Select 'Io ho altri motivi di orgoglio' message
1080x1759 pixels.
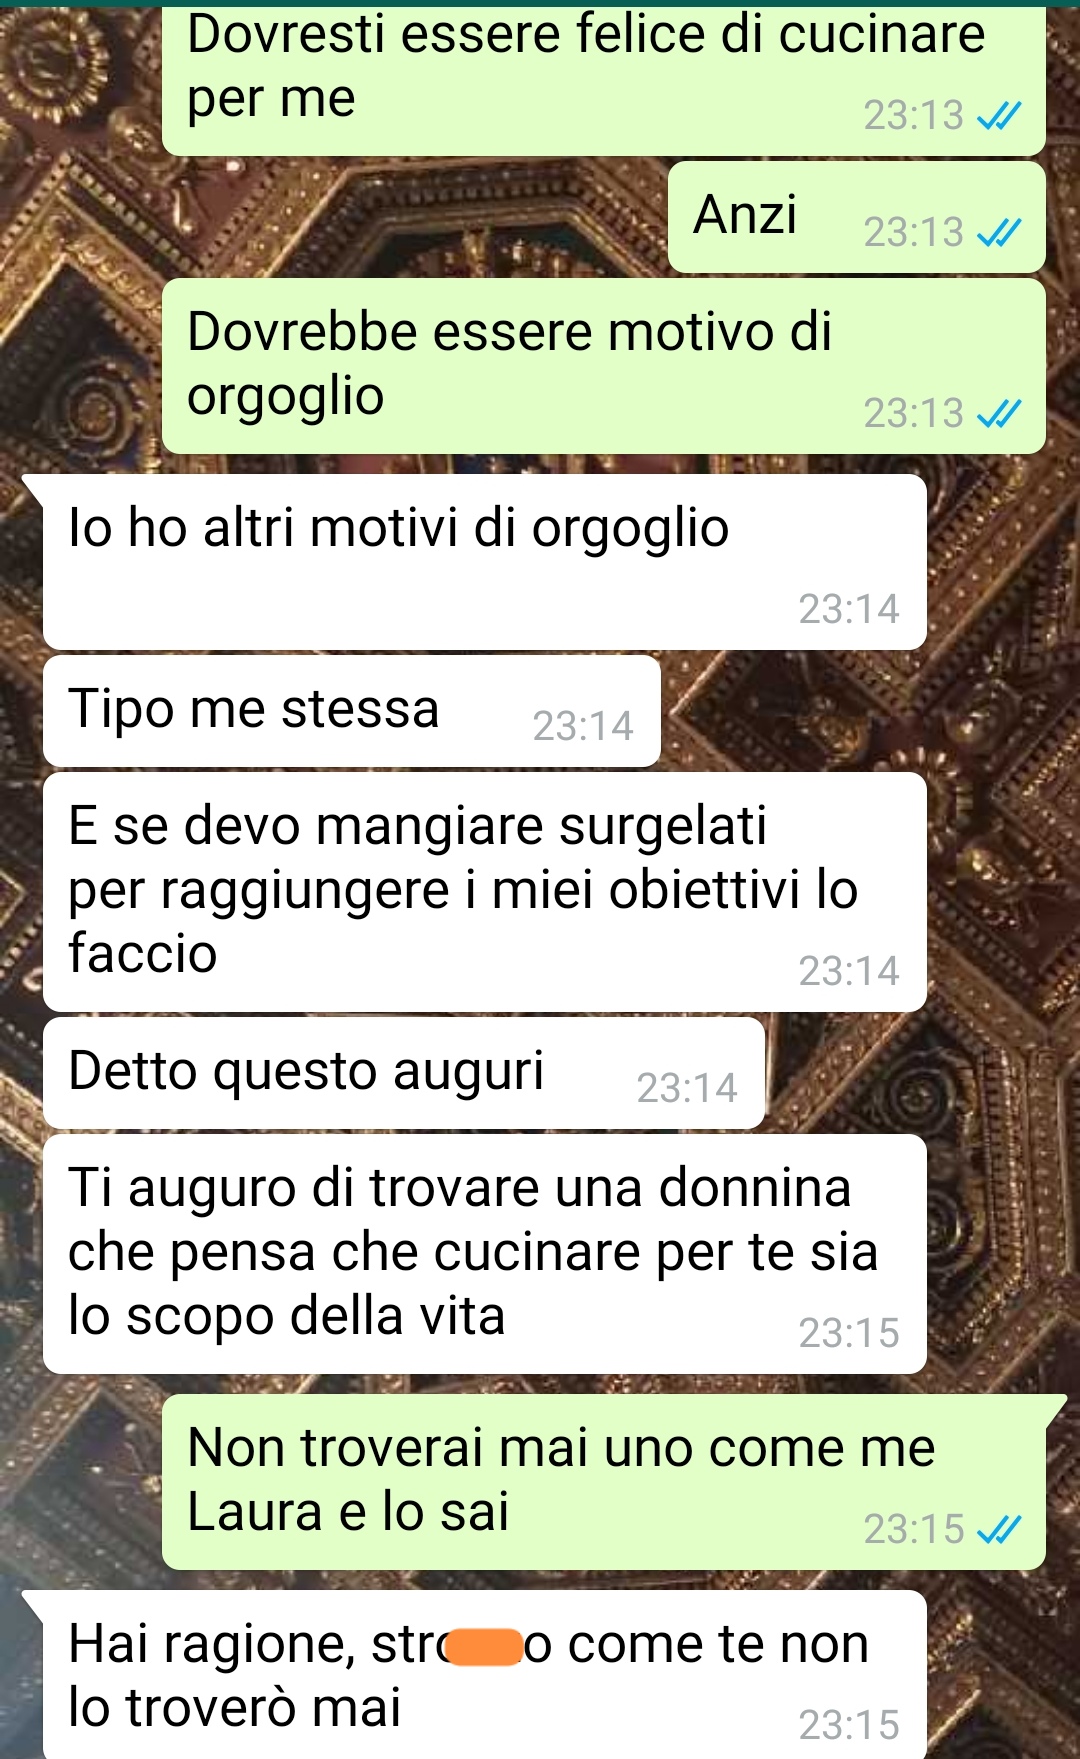tap(484, 562)
